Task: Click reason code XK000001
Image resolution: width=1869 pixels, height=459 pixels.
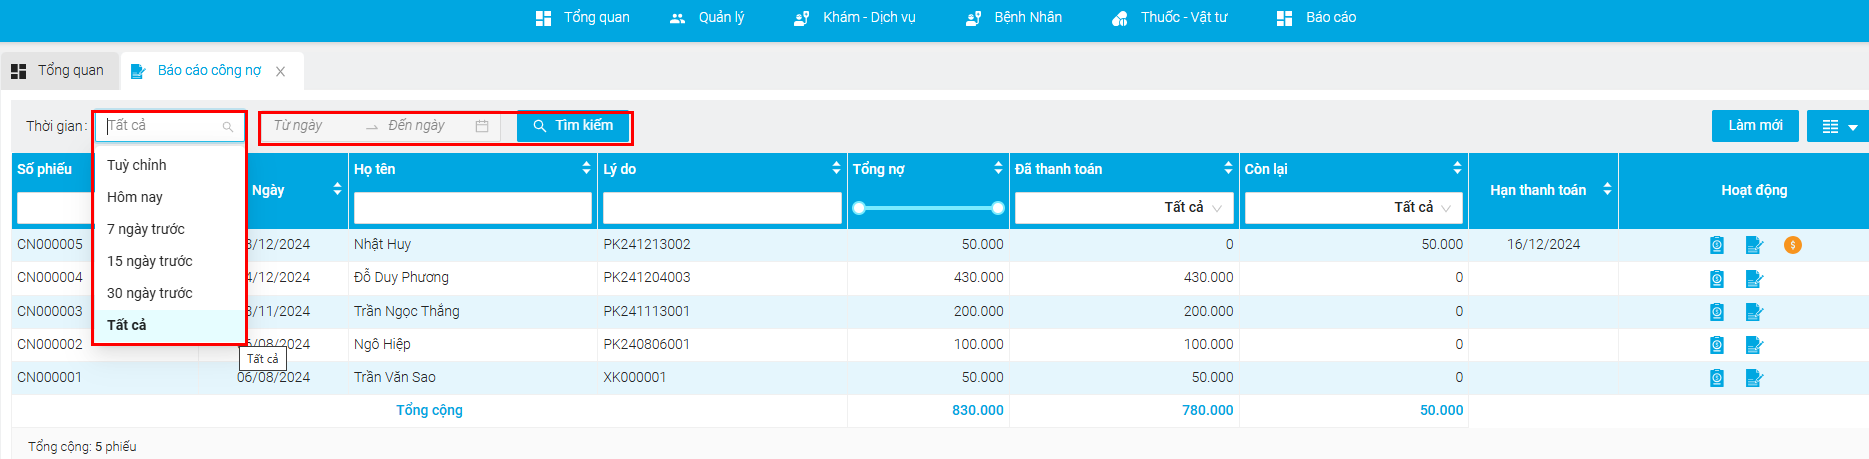Action: 635,378
